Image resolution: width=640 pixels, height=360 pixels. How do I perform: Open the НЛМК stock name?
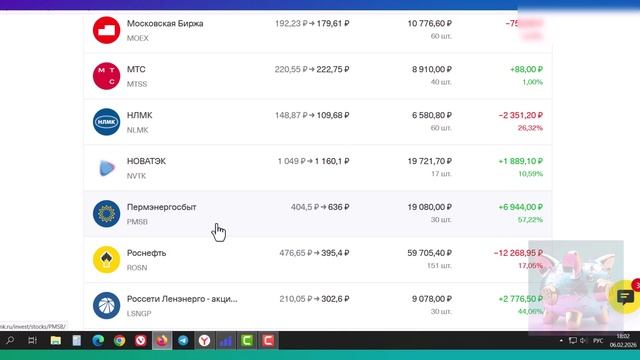[139, 115]
